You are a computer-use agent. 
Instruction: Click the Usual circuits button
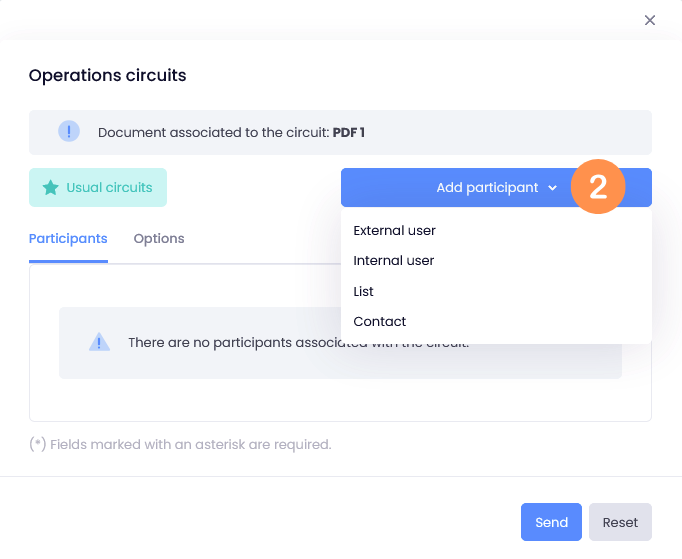coord(98,187)
